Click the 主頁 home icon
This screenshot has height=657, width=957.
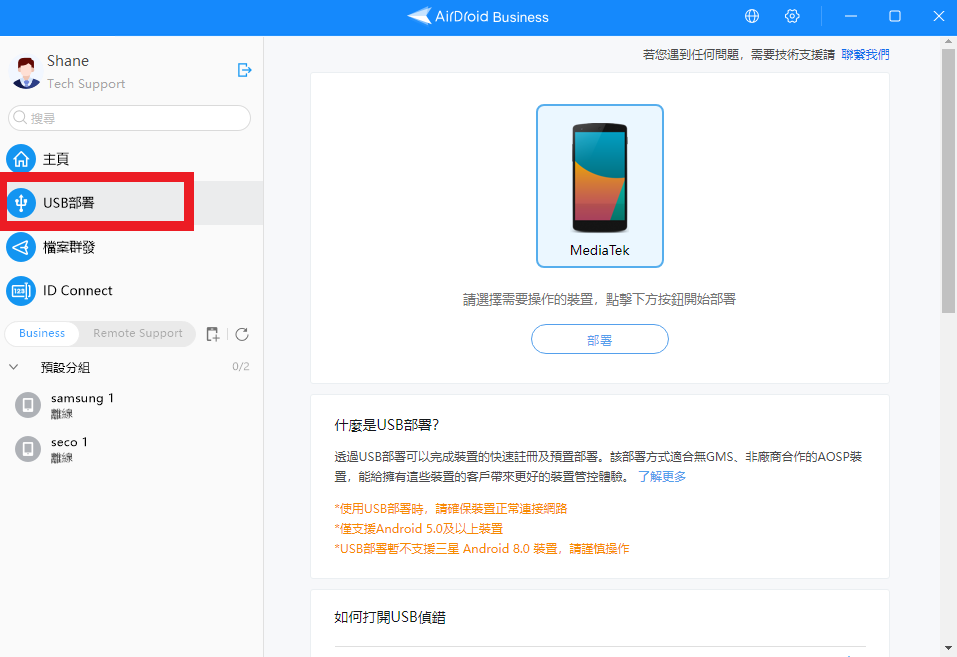tap(21, 159)
